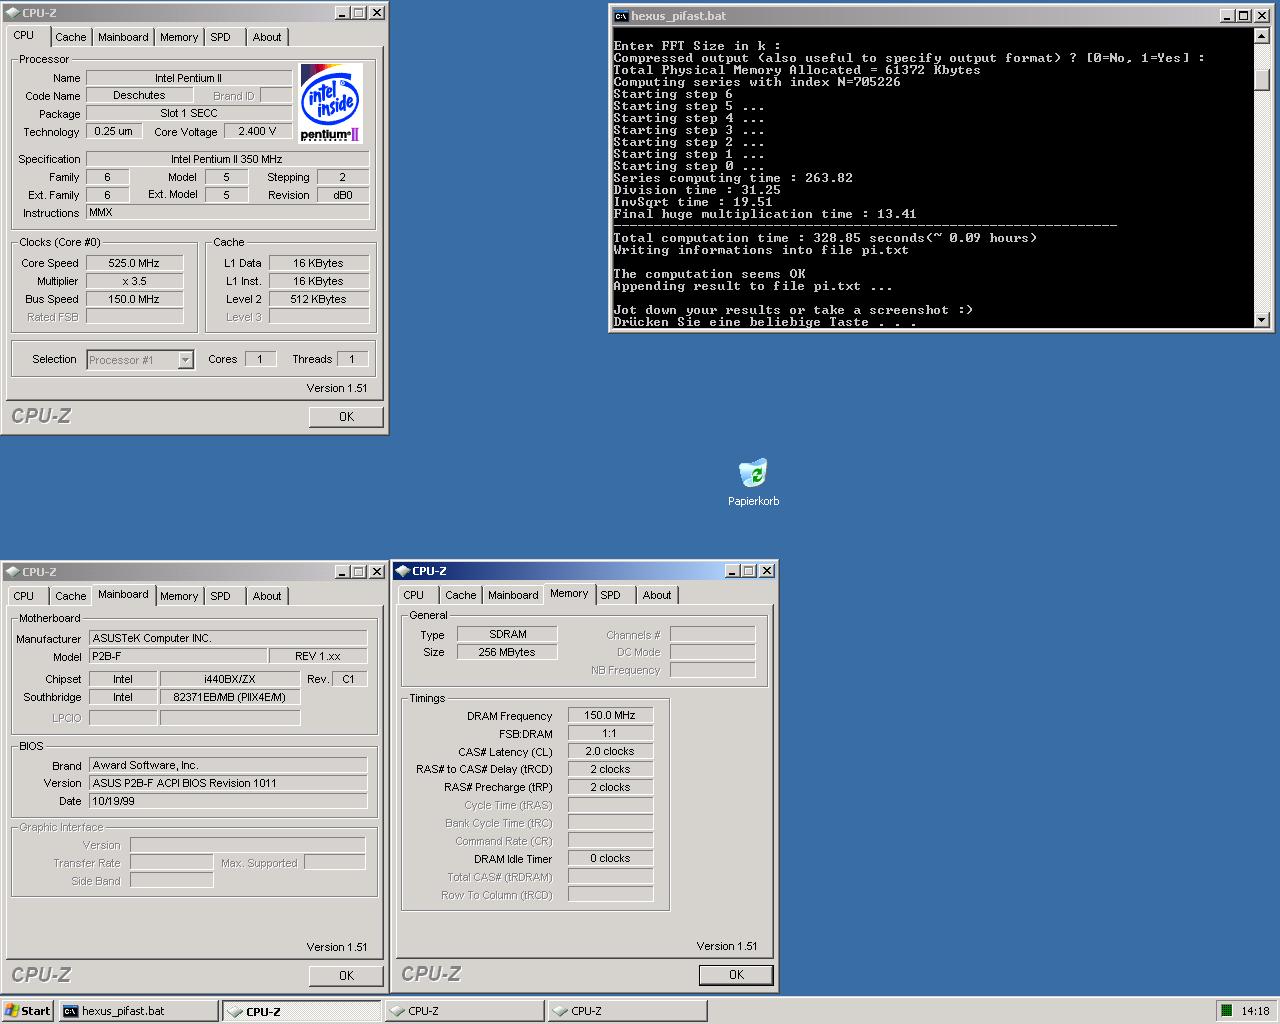Open About tab in Memory CPU-Z window

[x=657, y=595]
